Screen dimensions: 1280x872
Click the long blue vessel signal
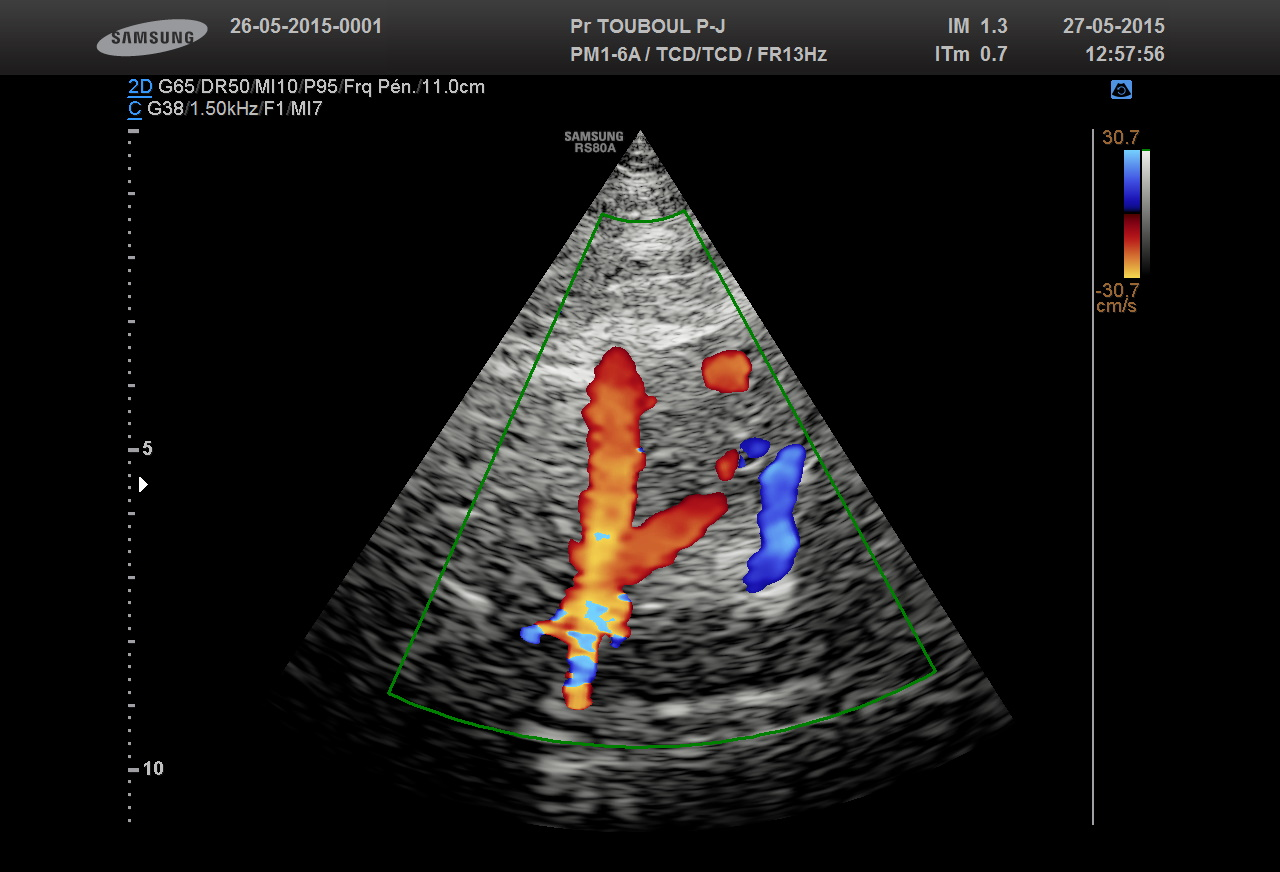775,520
